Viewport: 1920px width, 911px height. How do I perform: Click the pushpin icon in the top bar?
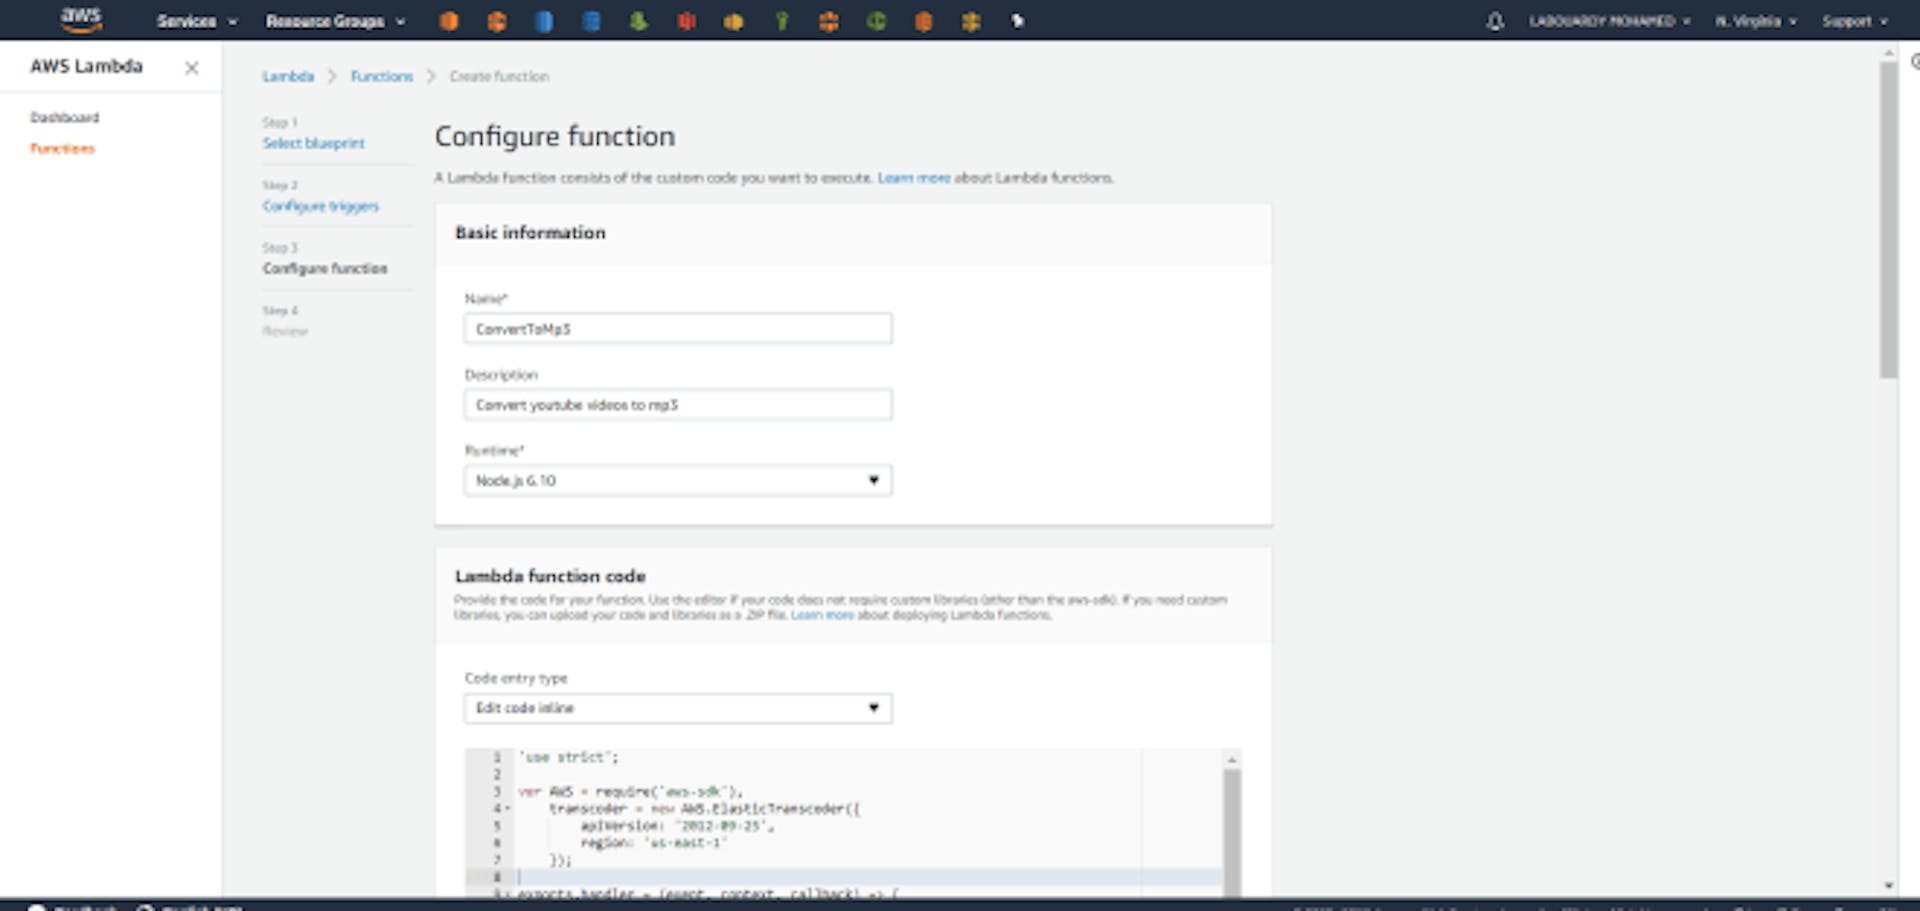pos(1017,21)
